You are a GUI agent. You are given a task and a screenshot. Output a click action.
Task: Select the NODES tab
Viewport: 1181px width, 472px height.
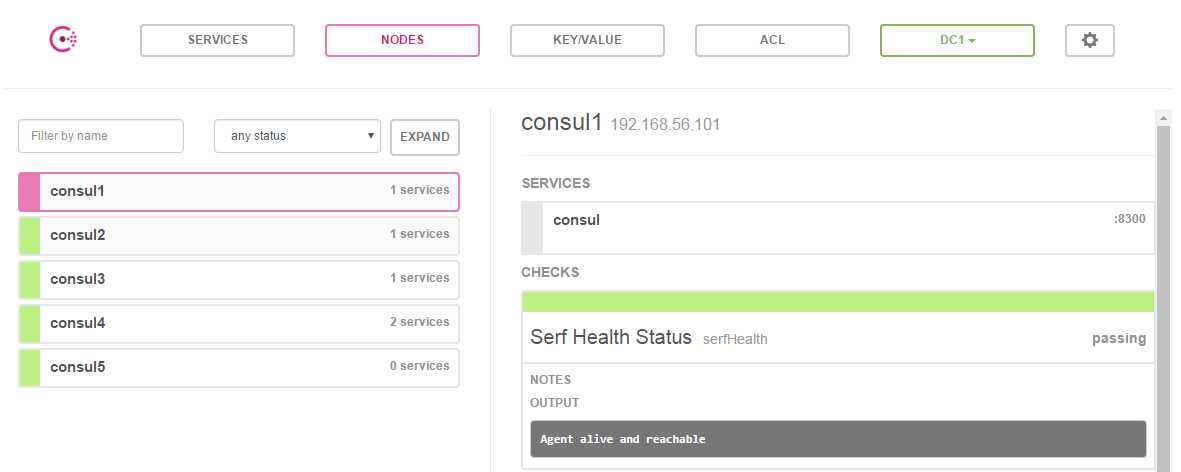click(x=402, y=40)
